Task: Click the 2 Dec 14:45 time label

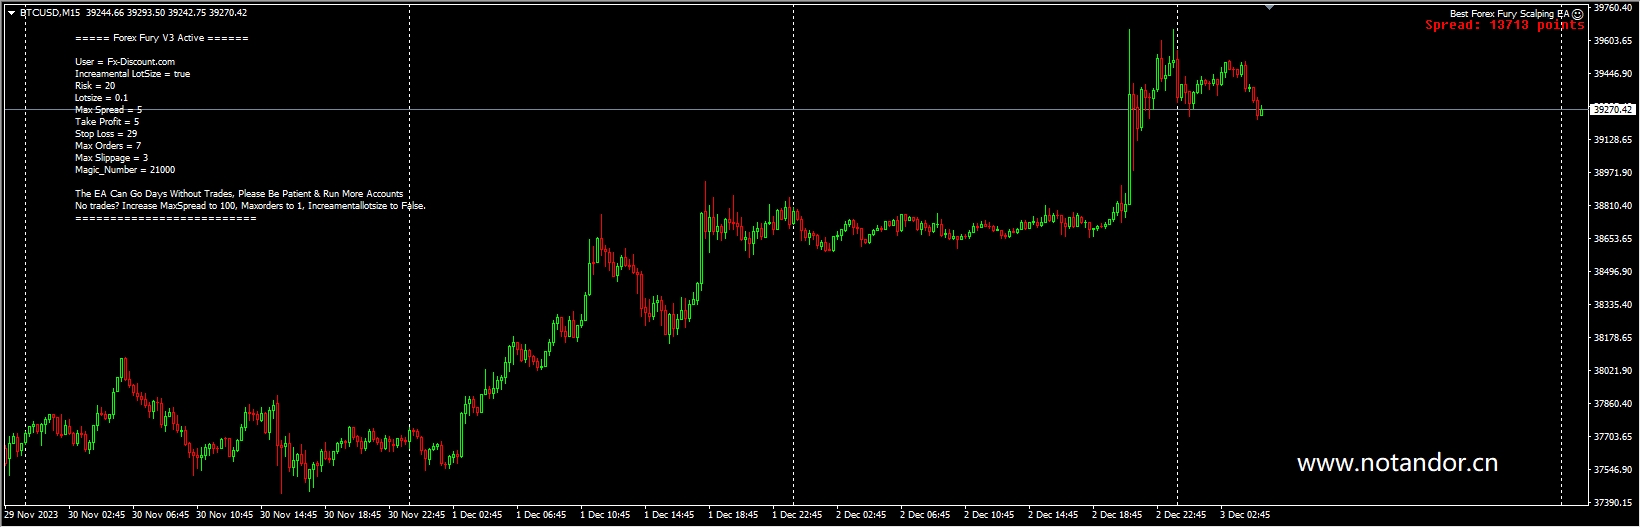Action: tap(1053, 516)
